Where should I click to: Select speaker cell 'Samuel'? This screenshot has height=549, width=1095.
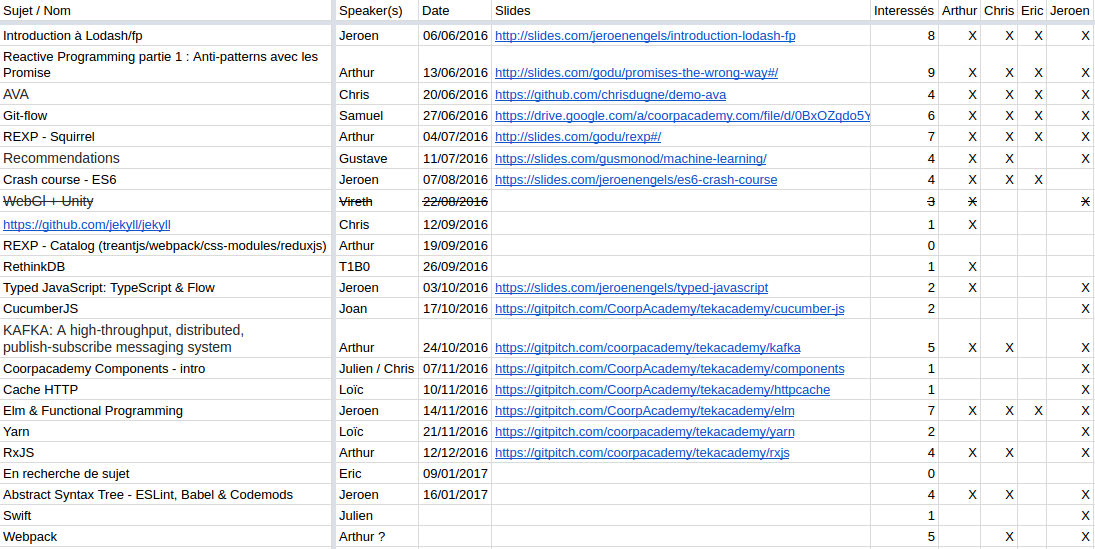coord(377,115)
